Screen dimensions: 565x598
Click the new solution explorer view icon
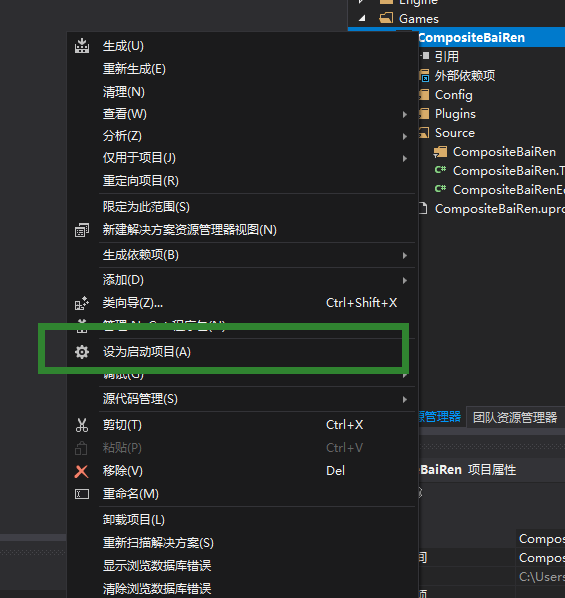point(82,230)
